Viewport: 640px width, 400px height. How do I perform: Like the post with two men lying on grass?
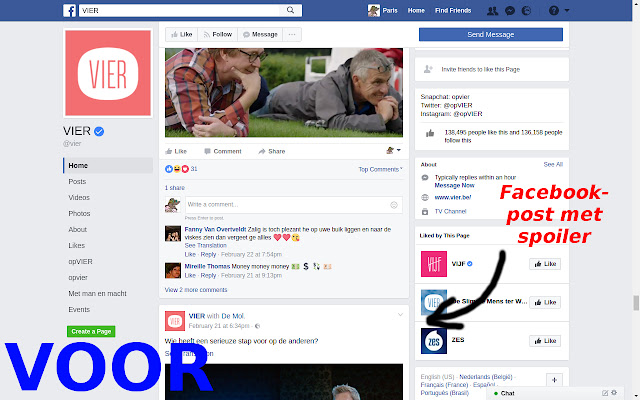176,151
